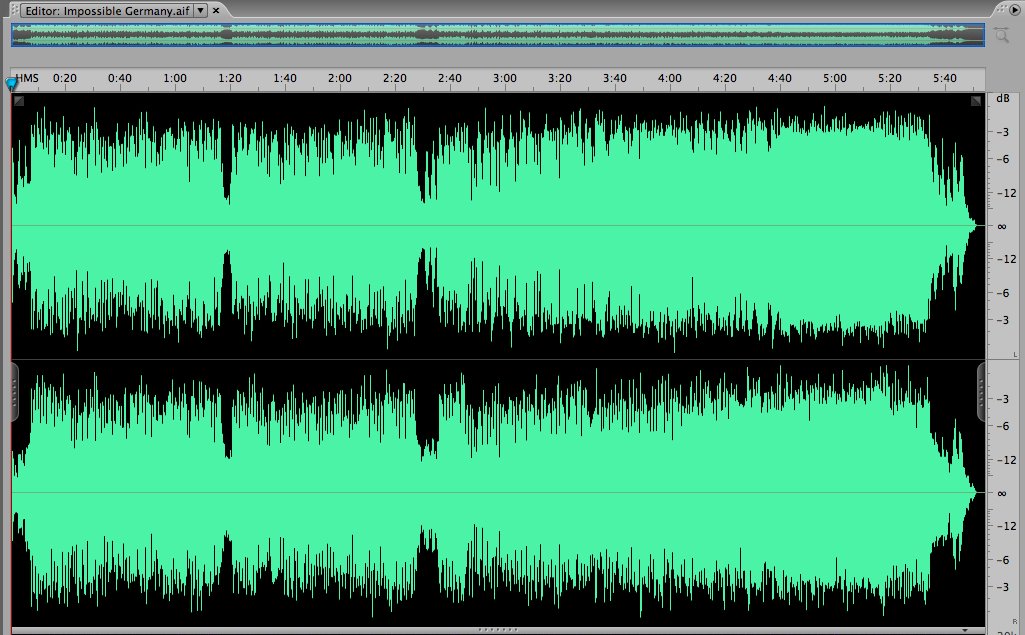Click the infinity label on right channel scale
Screen dimensions: 1025x635
pos(1001,493)
